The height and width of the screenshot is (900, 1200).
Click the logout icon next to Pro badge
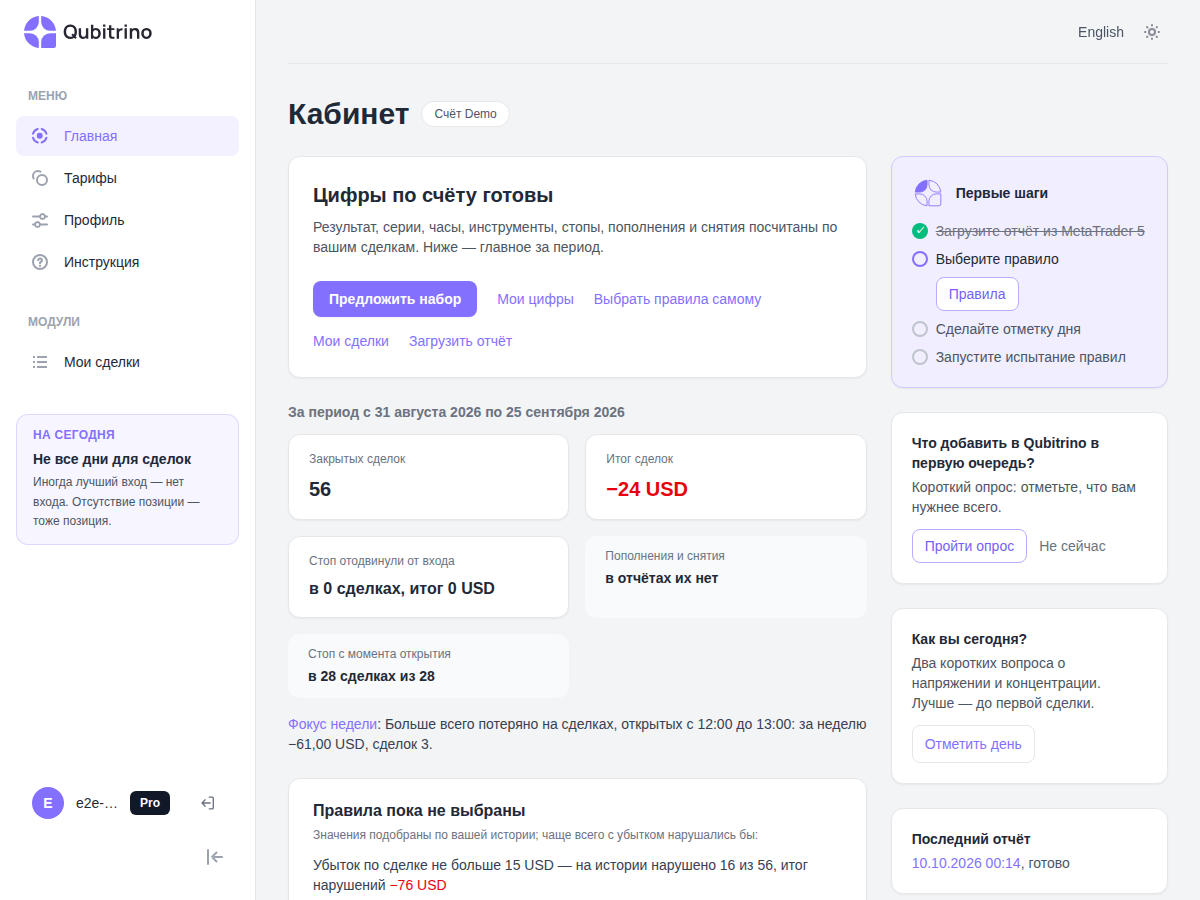click(208, 802)
